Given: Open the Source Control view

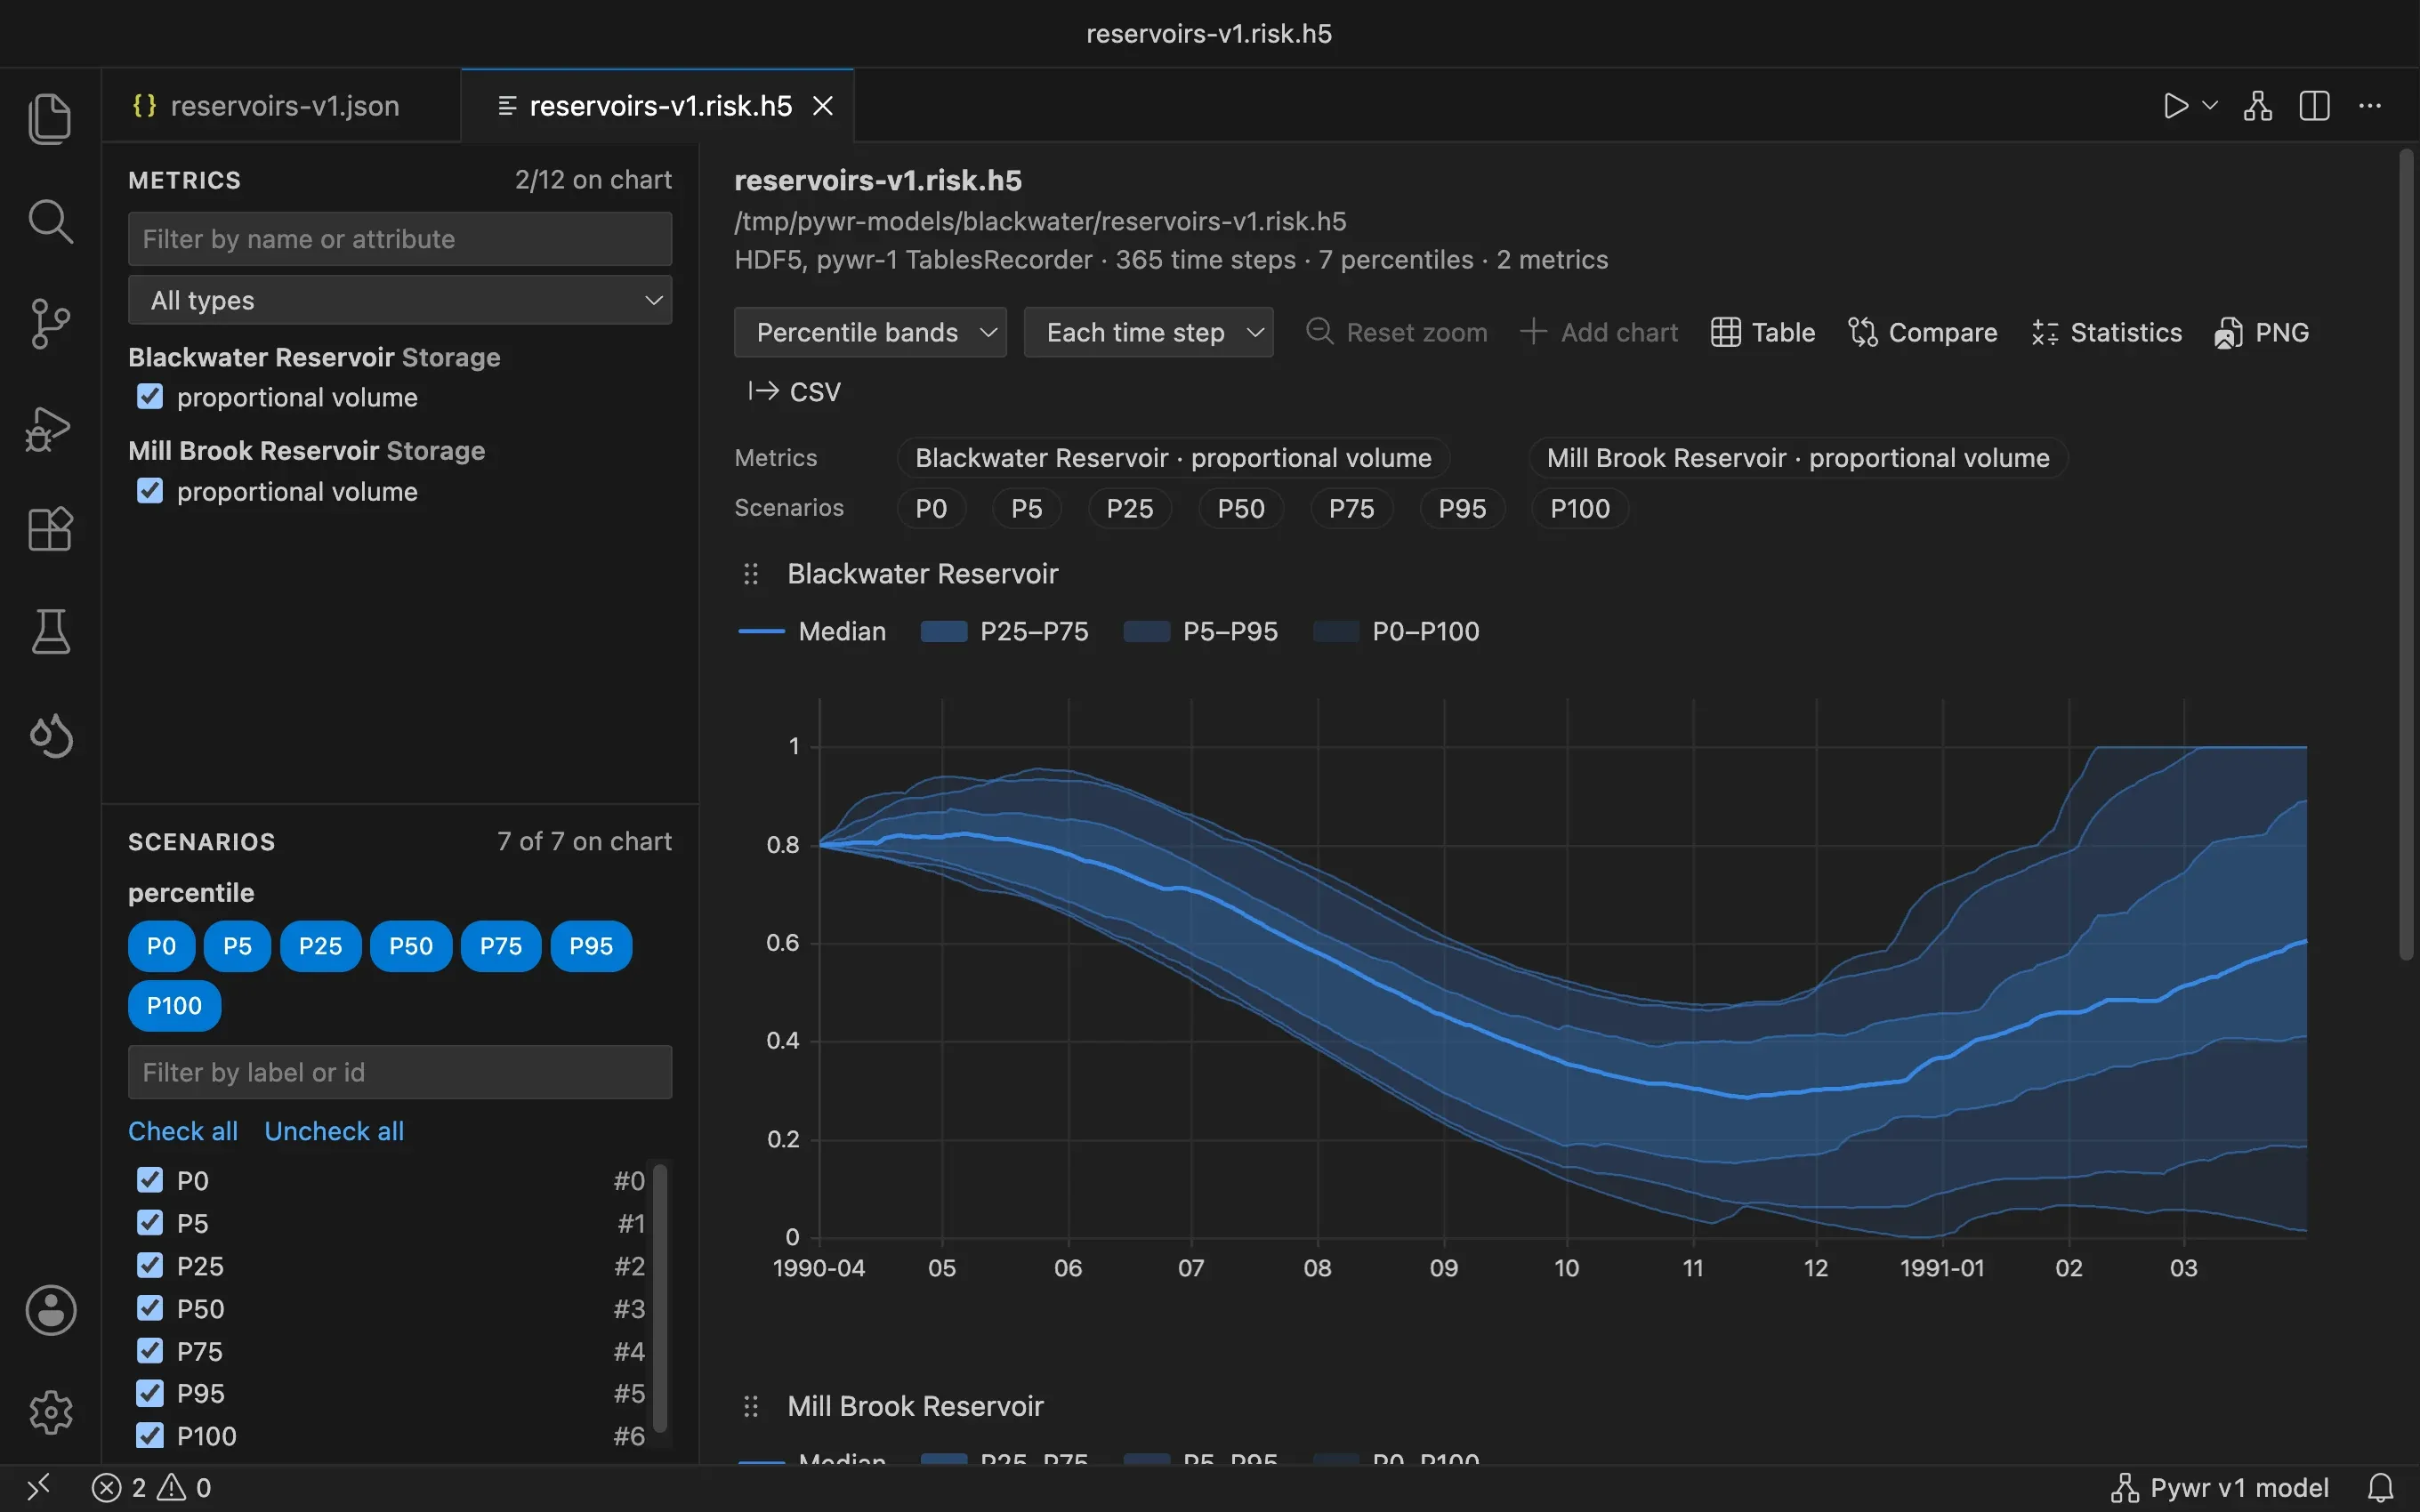Looking at the screenshot, I should (x=50, y=324).
